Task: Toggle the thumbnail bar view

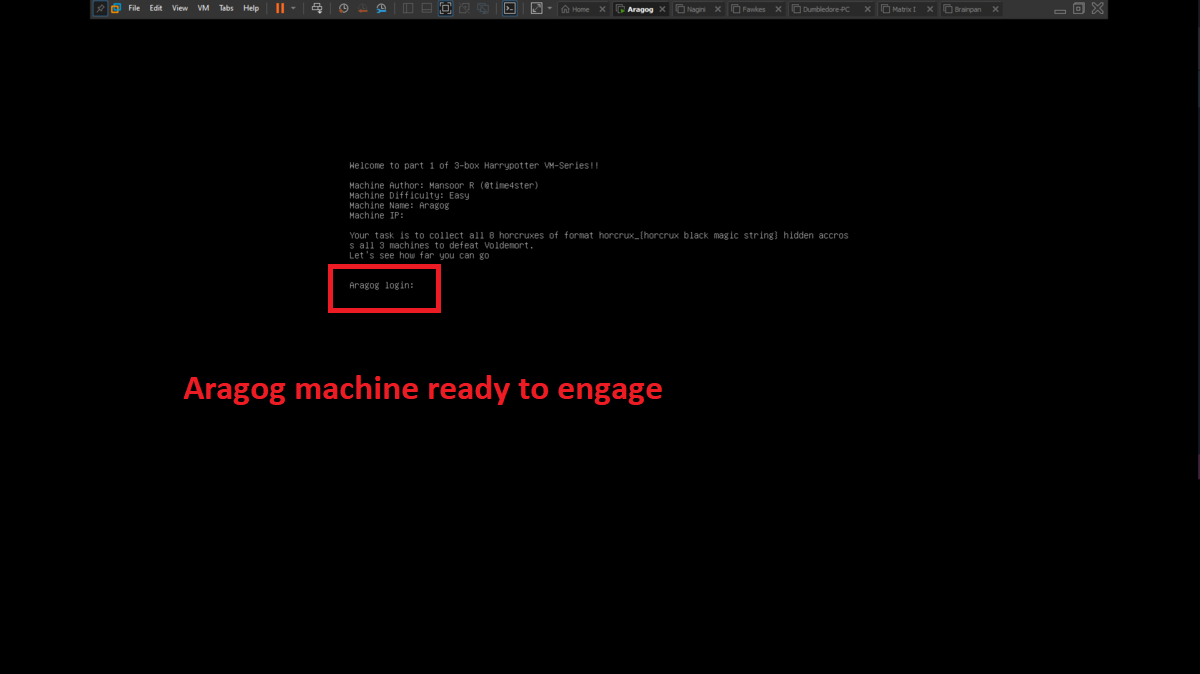Action: click(427, 8)
